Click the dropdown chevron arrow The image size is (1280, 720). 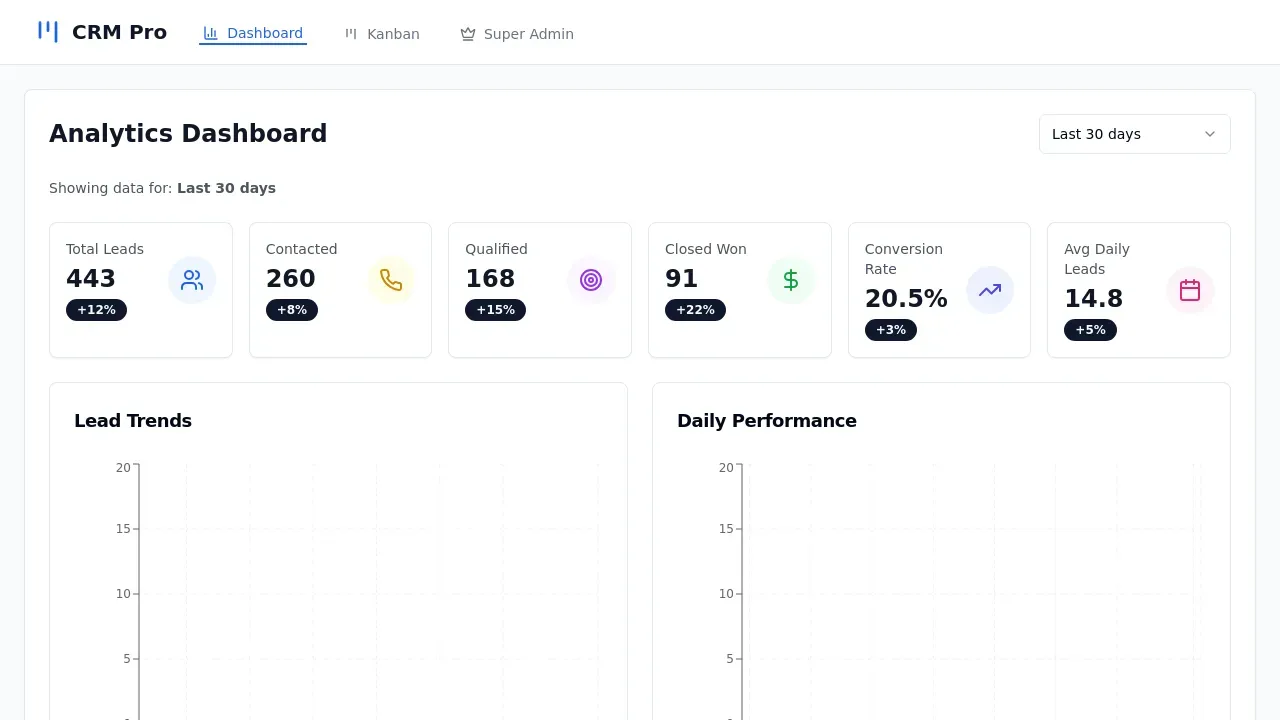click(1210, 133)
